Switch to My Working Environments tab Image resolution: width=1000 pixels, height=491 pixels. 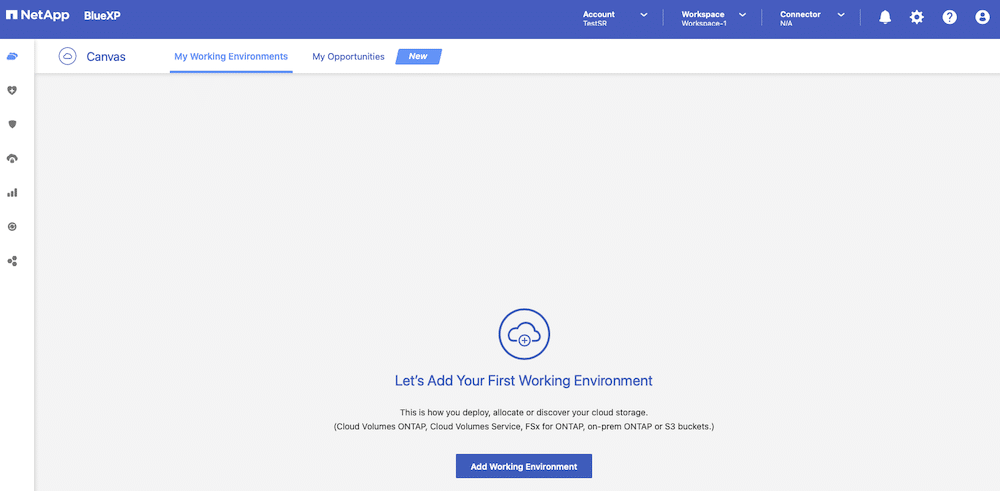[x=231, y=57]
